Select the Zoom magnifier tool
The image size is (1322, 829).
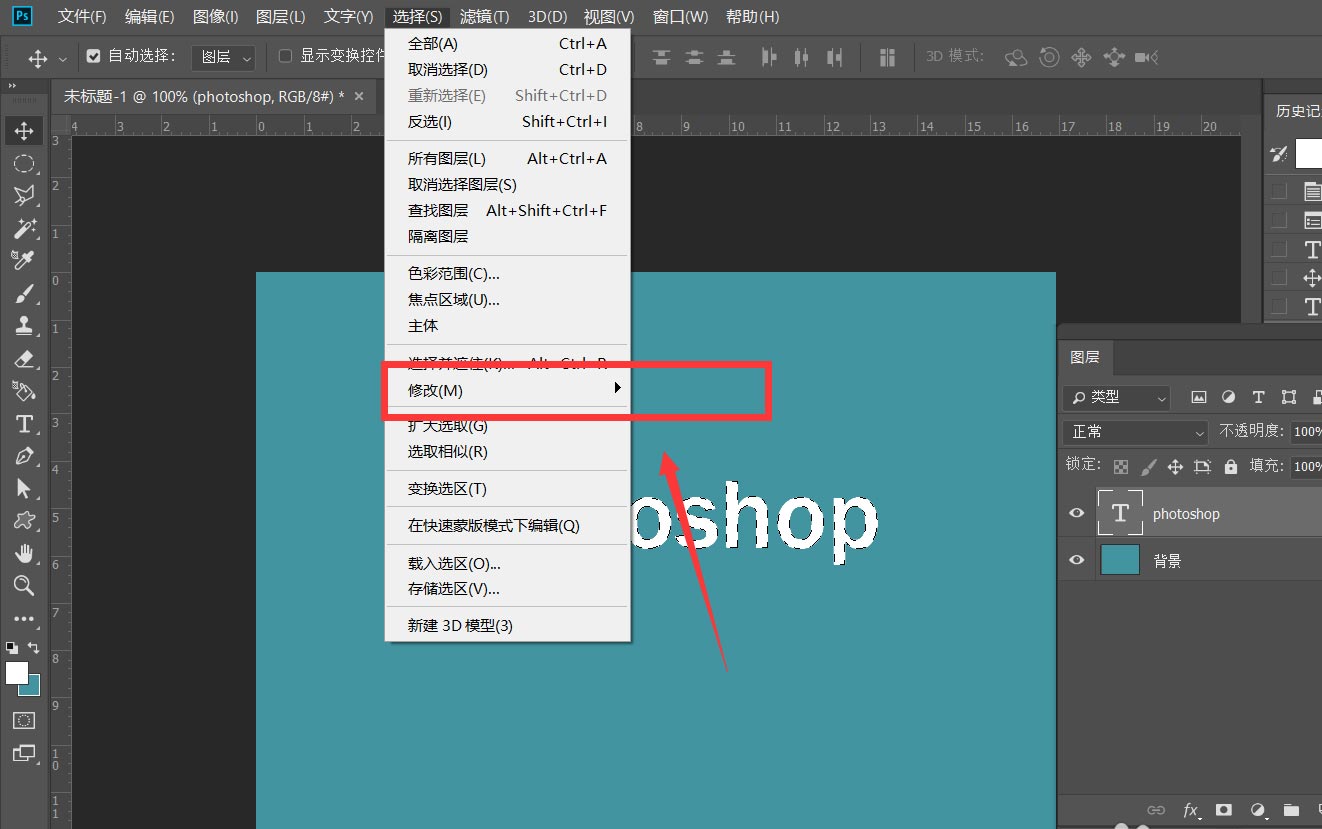point(24,585)
